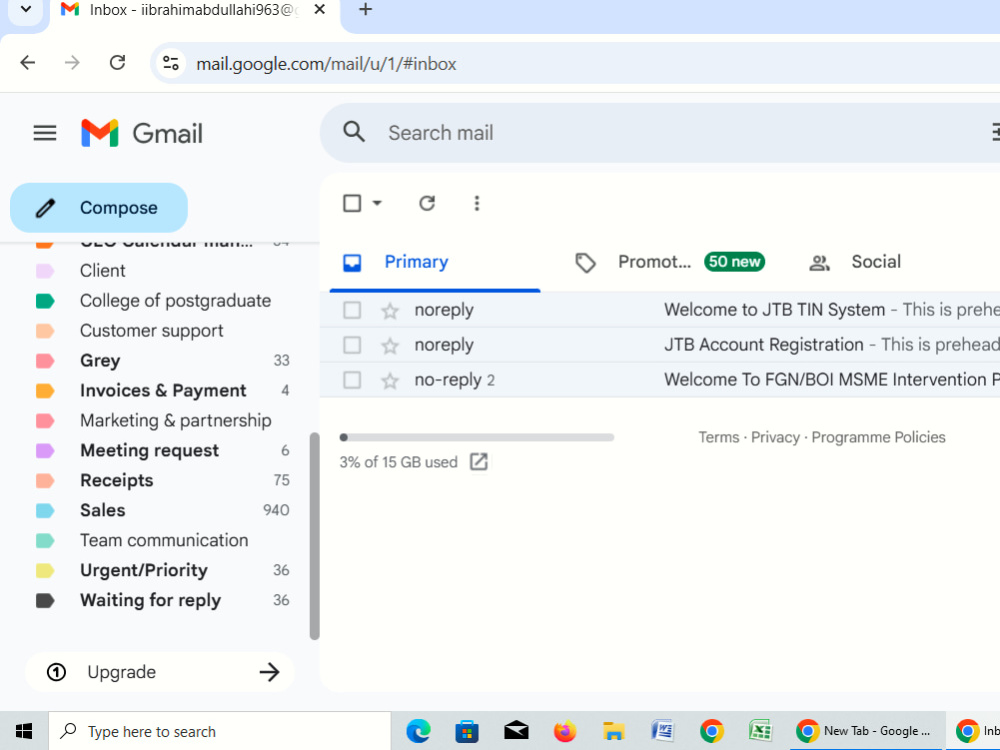
Task: Click the Chrome address bar URL
Action: point(326,64)
